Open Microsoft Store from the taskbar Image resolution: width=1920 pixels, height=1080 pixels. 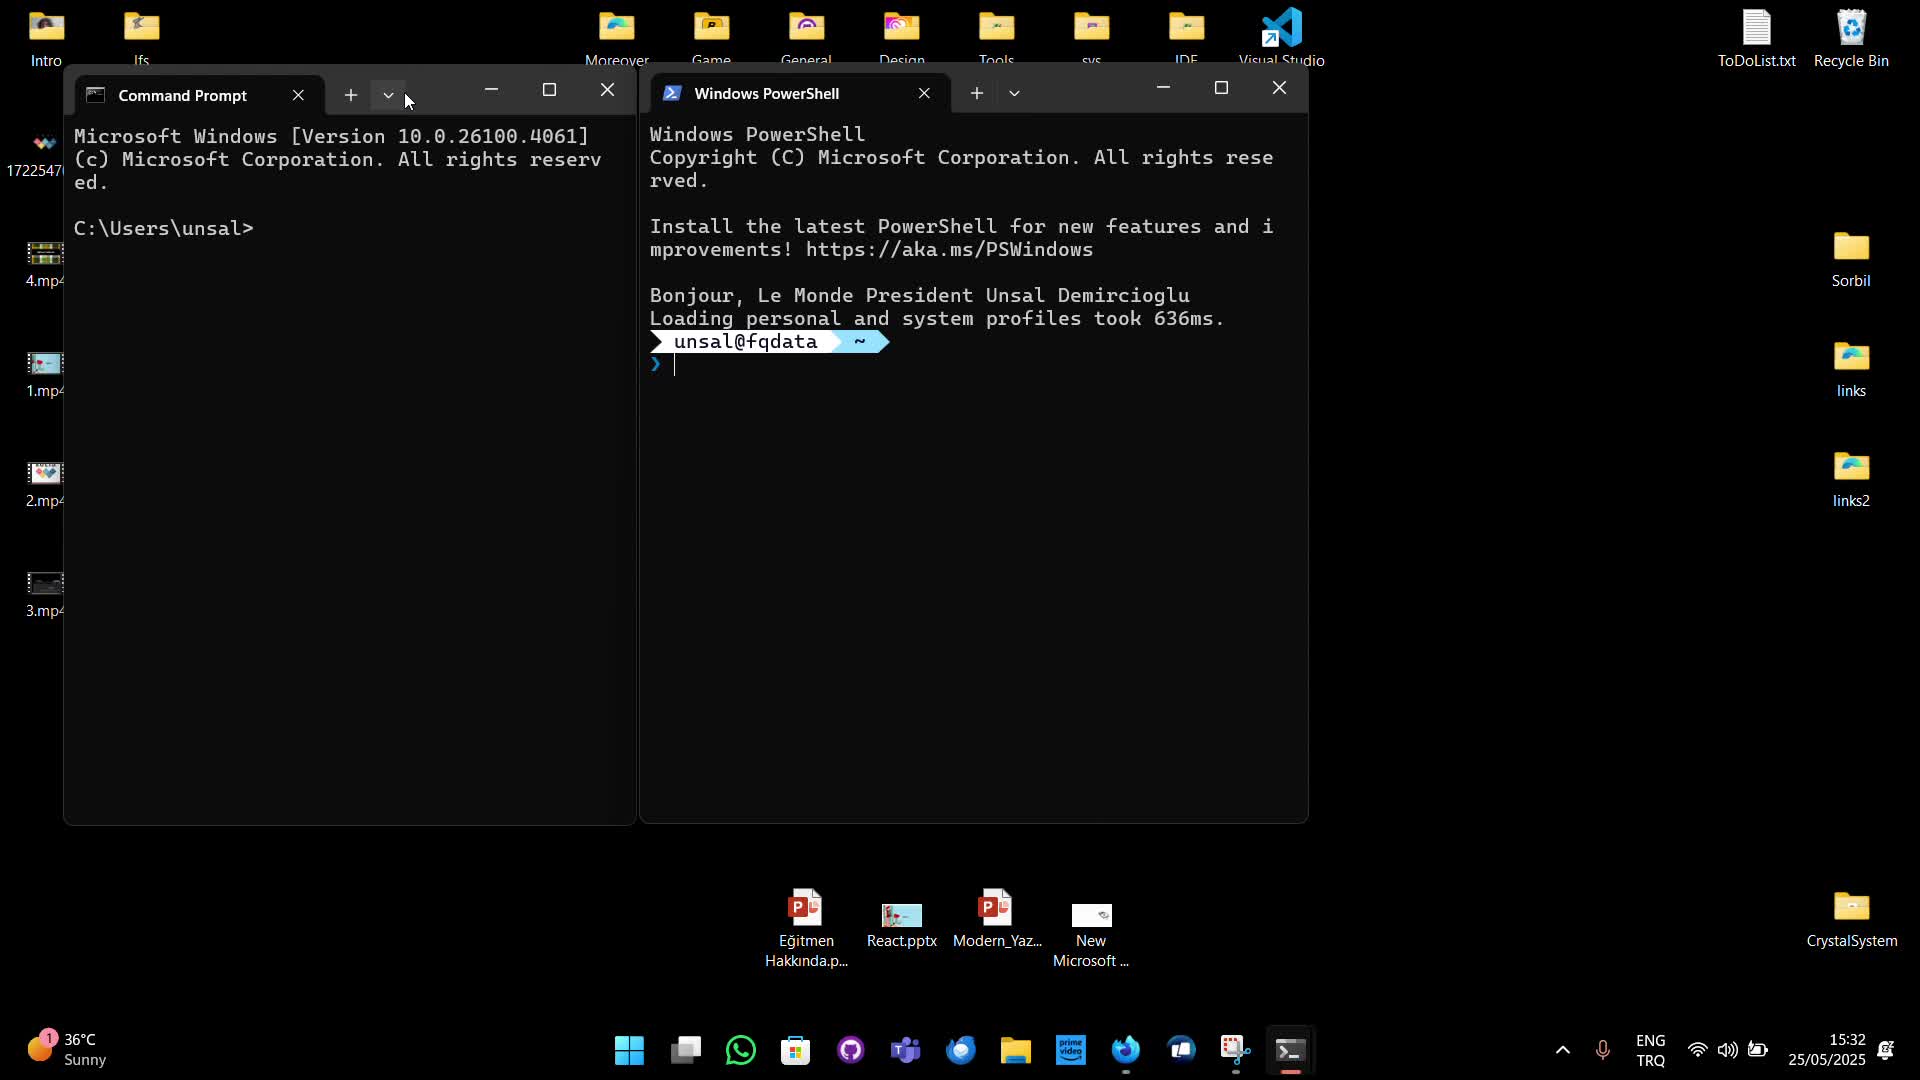(x=796, y=1050)
